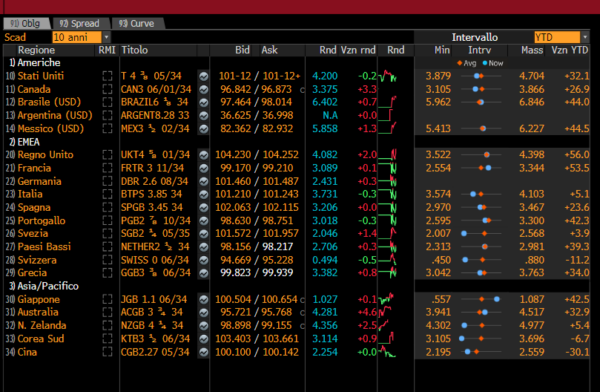Click the YTD interval field
This screenshot has width=600, height=392.
click(x=557, y=37)
